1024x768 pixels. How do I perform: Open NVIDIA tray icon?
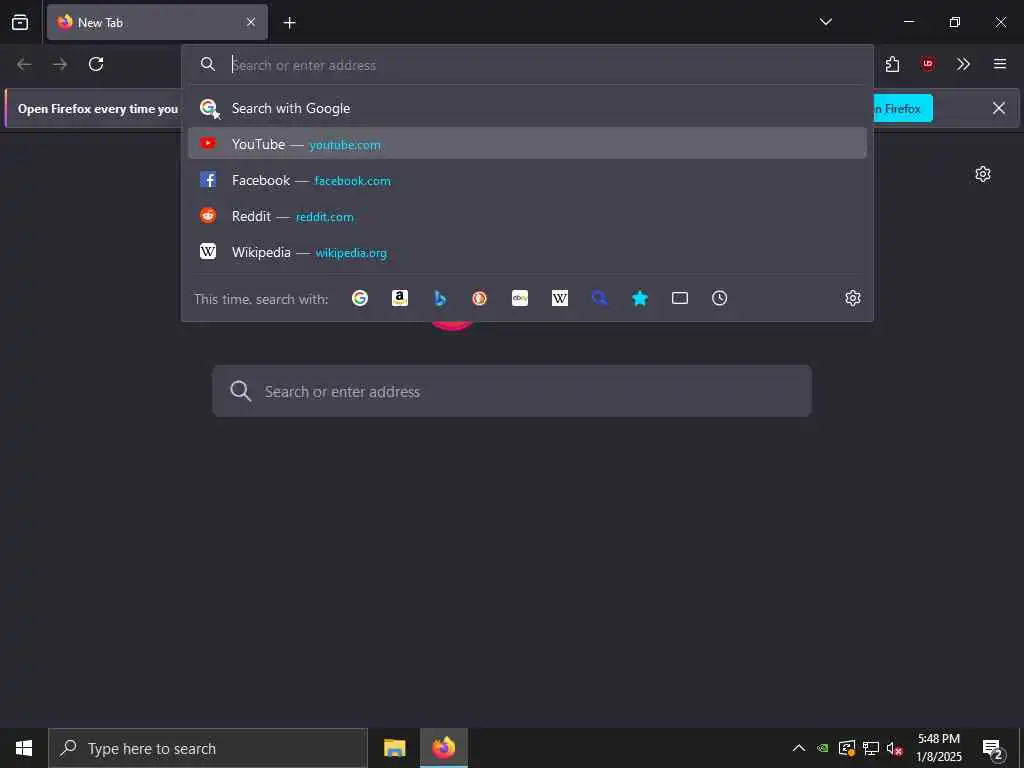[x=823, y=748]
